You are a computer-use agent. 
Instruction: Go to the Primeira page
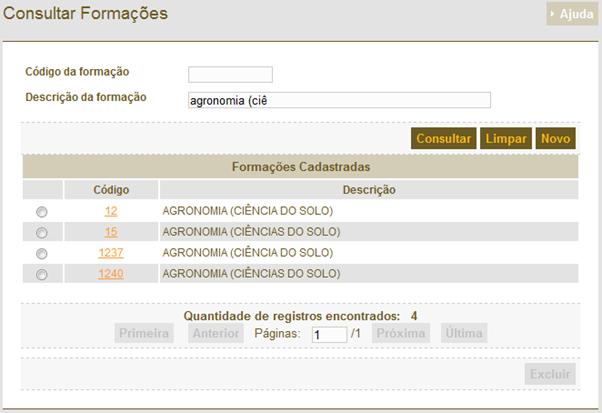pos(144,333)
